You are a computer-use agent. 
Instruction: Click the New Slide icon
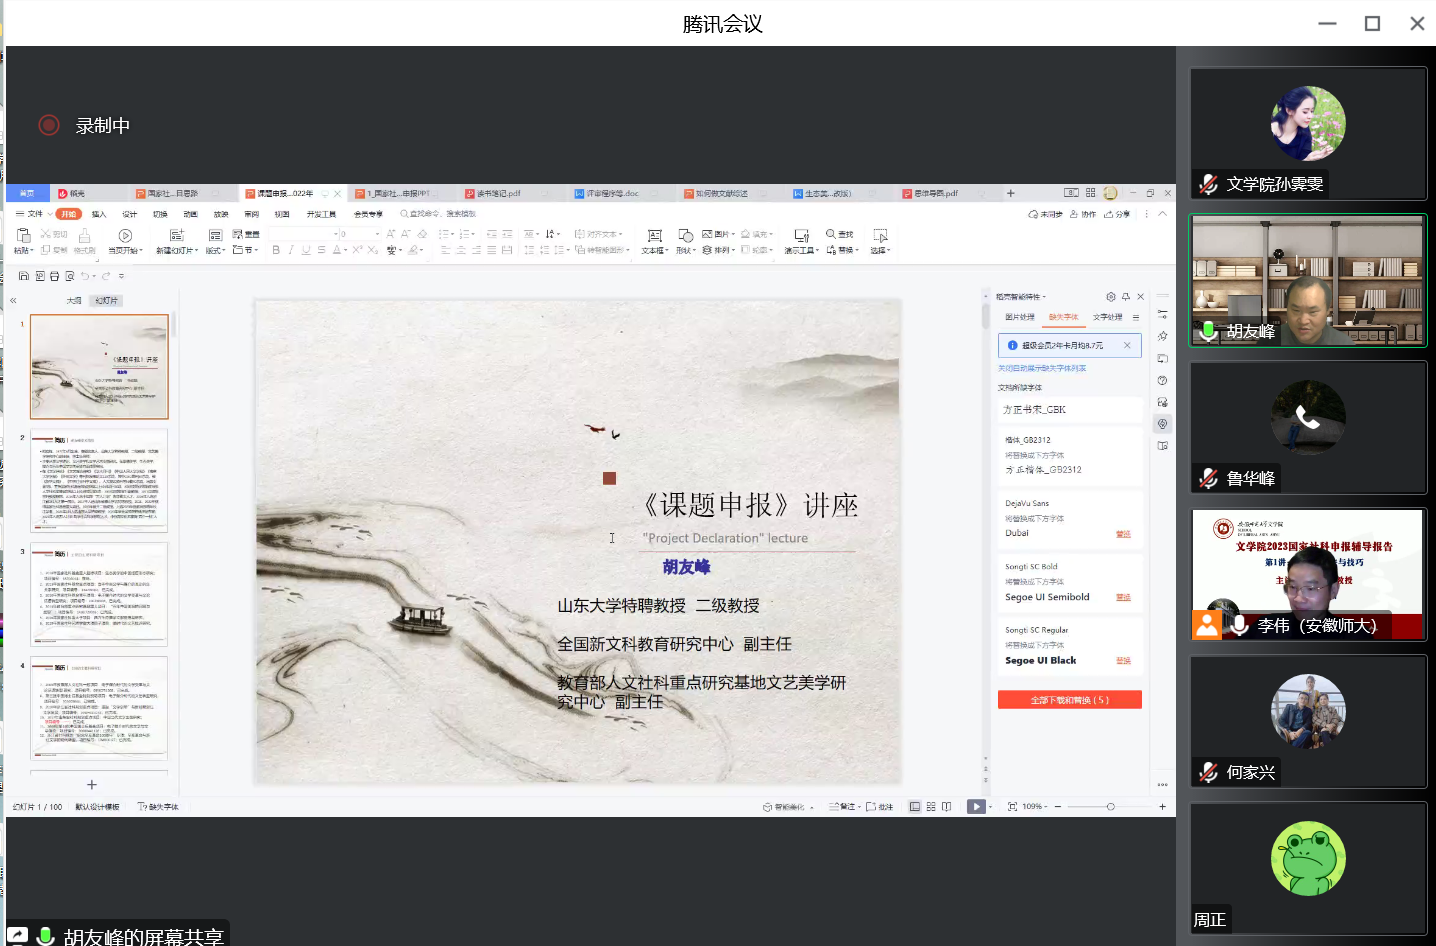click(176, 236)
